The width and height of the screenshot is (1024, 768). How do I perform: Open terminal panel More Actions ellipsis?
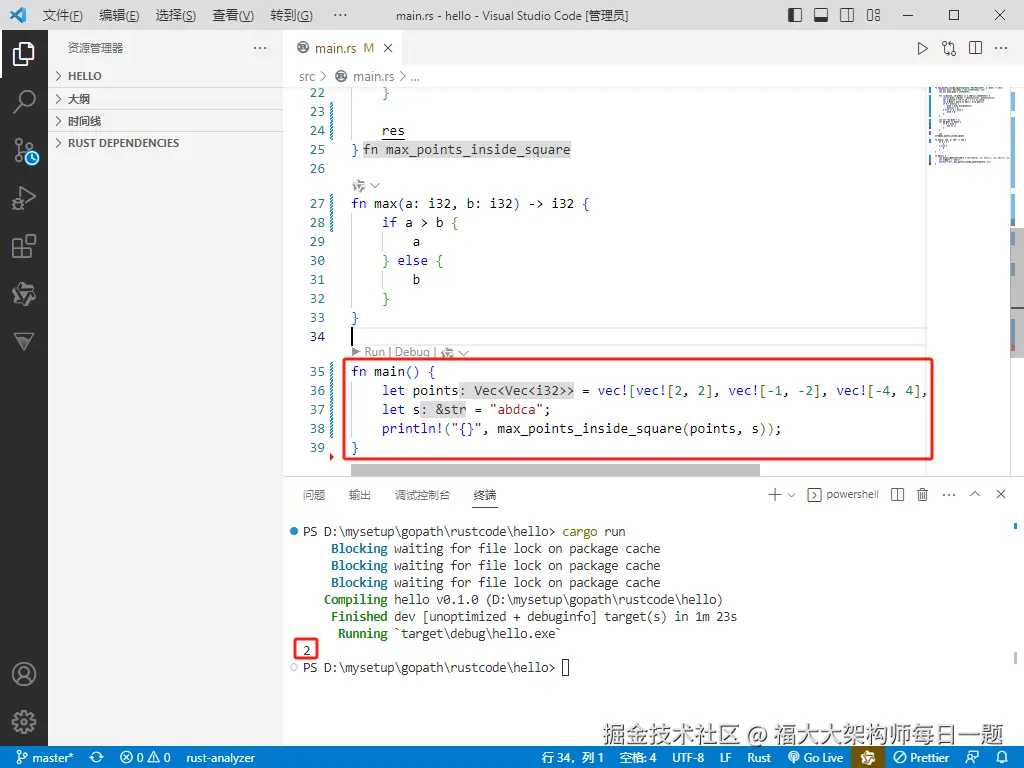[949, 494]
